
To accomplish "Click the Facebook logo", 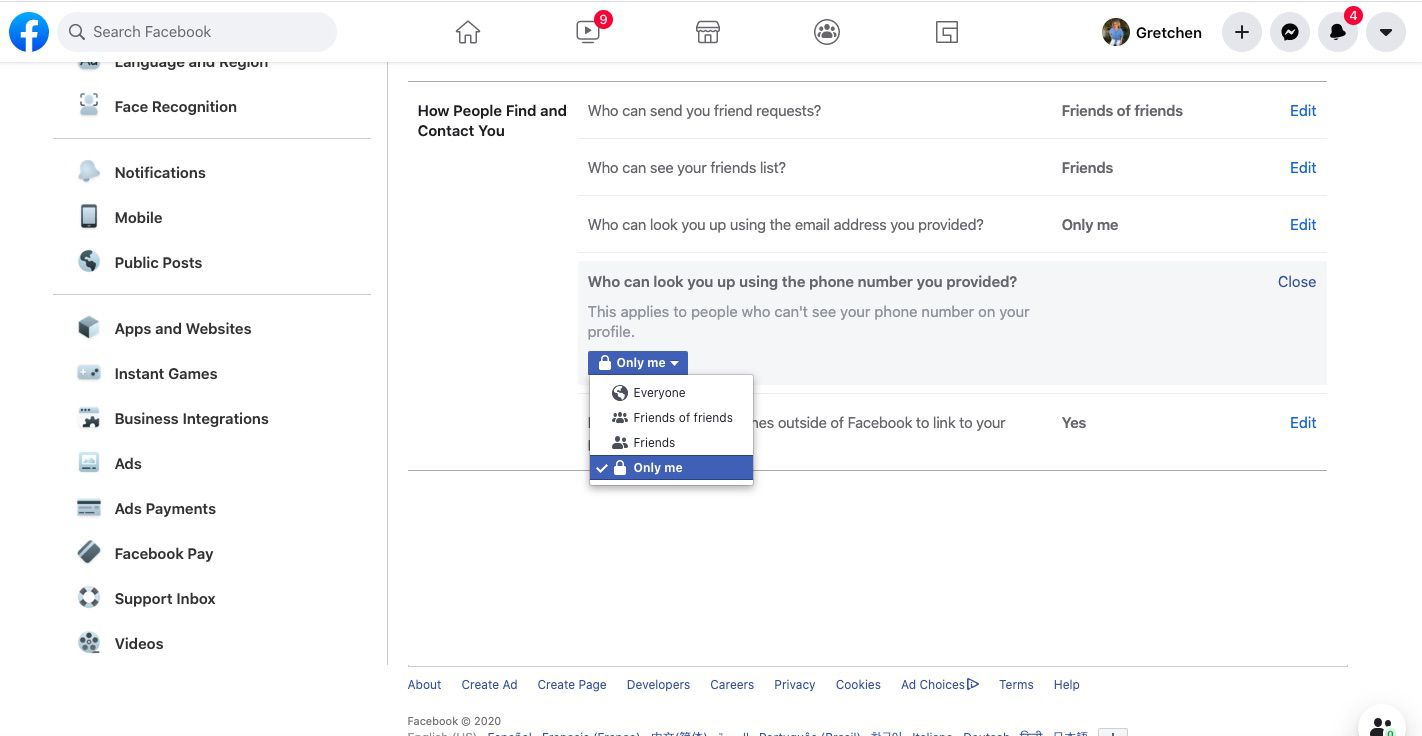I will [x=29, y=32].
